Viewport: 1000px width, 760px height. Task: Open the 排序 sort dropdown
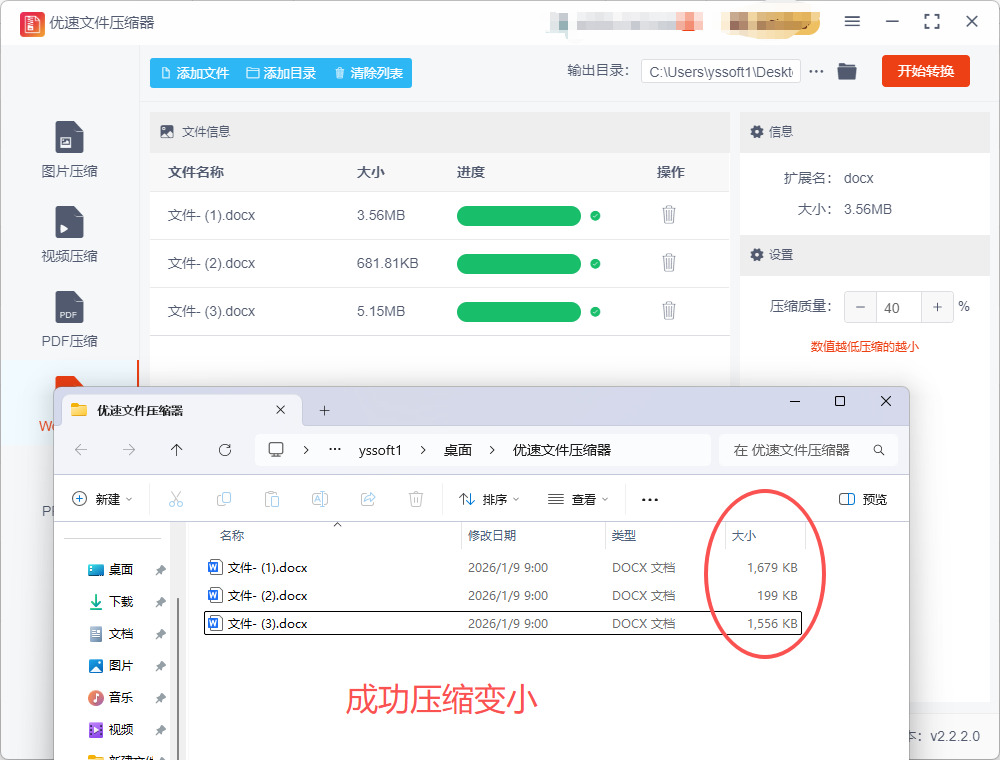click(490, 499)
